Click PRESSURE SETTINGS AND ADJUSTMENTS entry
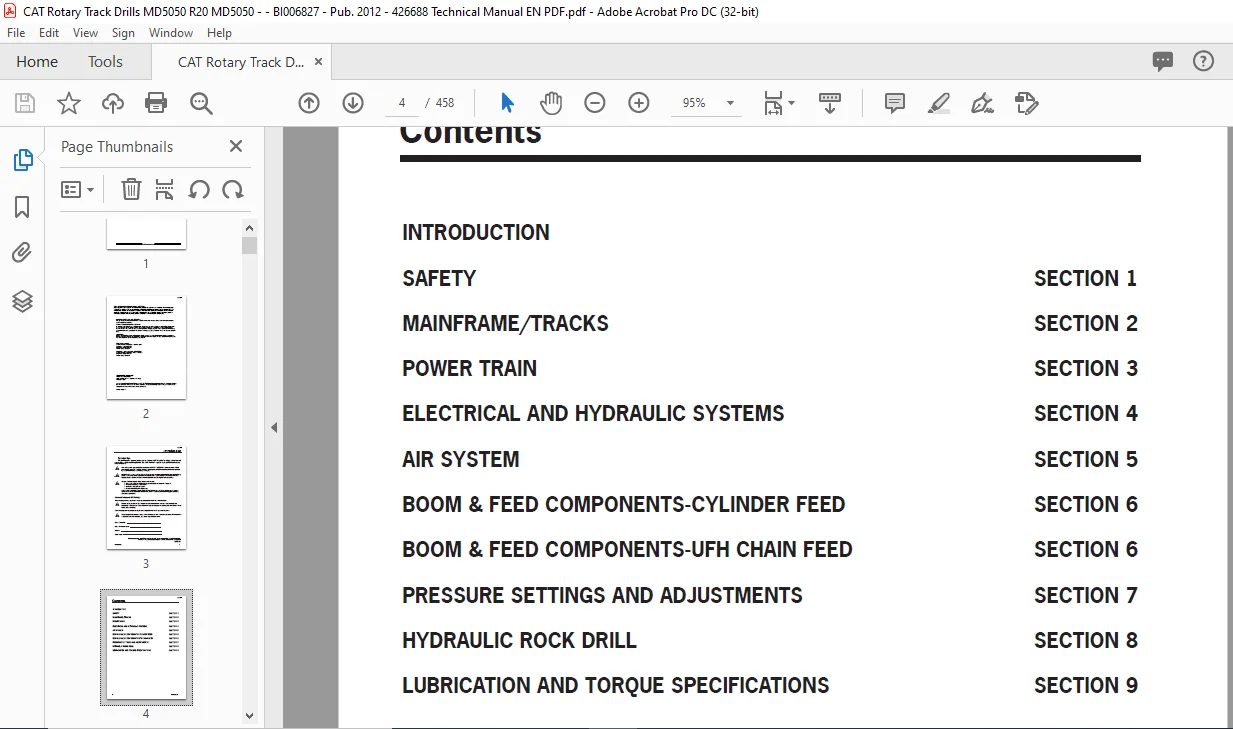 point(602,595)
